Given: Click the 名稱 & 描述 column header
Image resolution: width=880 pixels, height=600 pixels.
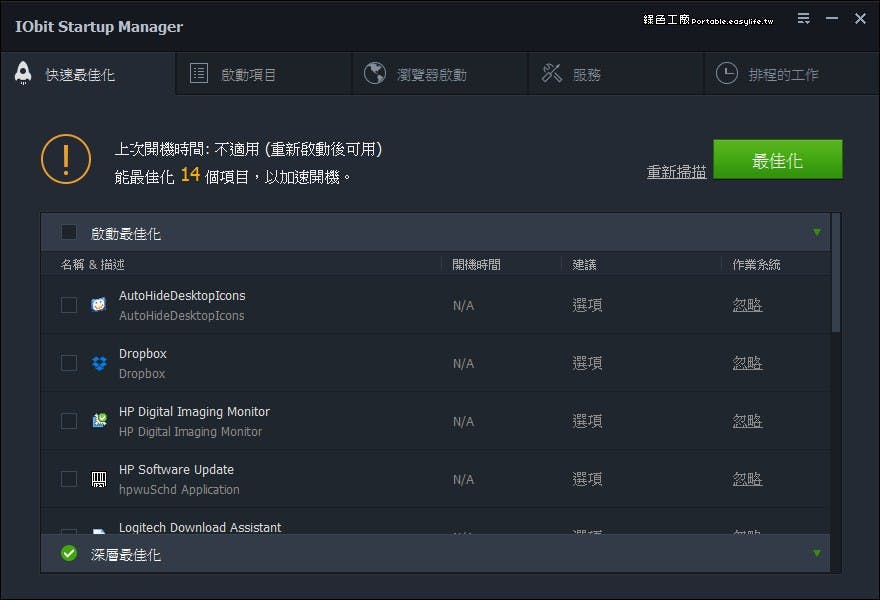Looking at the screenshot, I should [x=93, y=264].
